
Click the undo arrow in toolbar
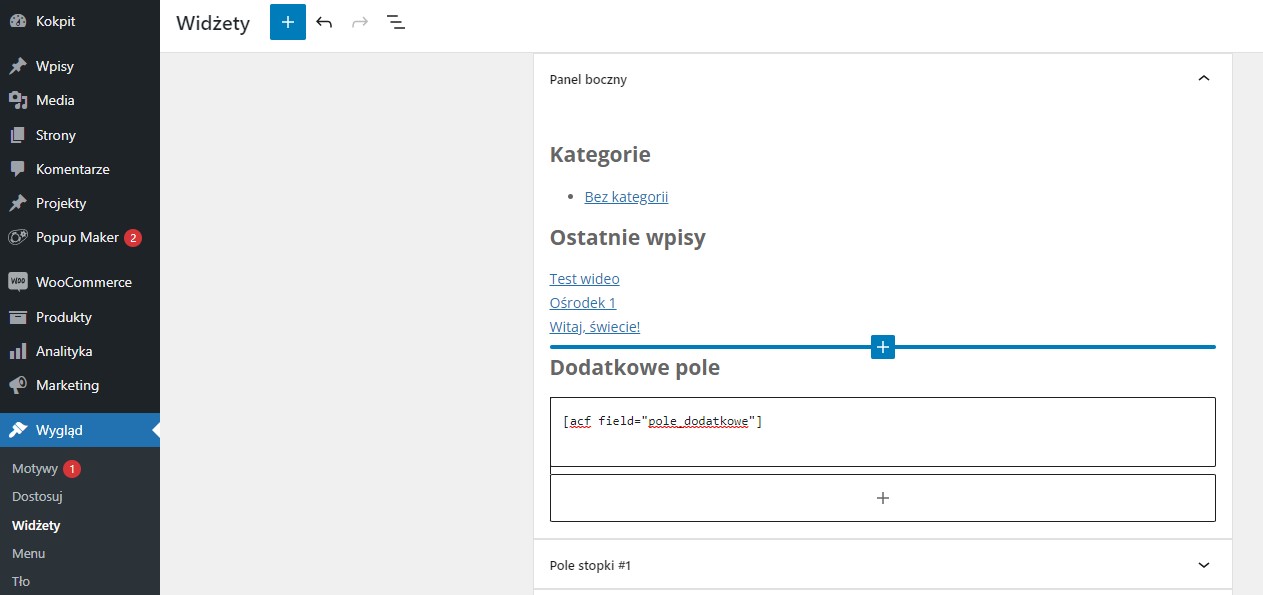click(x=324, y=22)
